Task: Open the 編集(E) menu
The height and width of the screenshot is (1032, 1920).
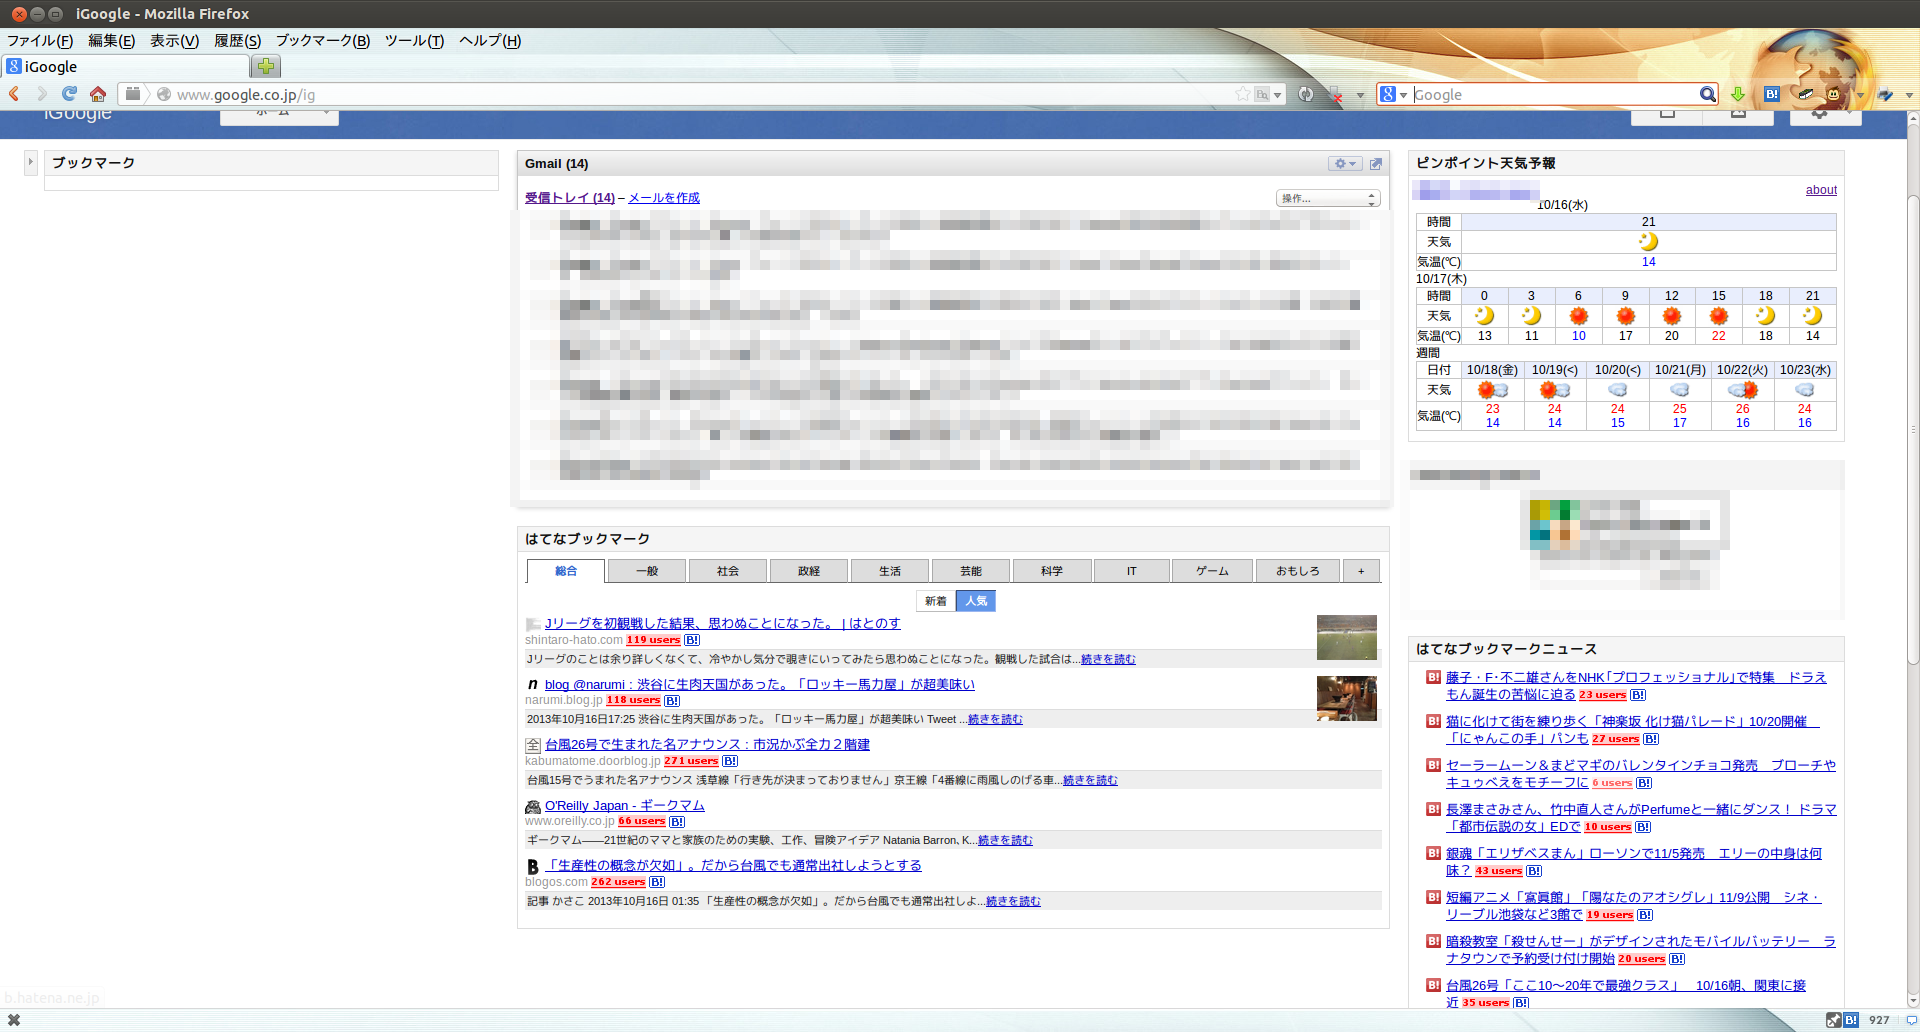Action: pyautogui.click(x=111, y=41)
